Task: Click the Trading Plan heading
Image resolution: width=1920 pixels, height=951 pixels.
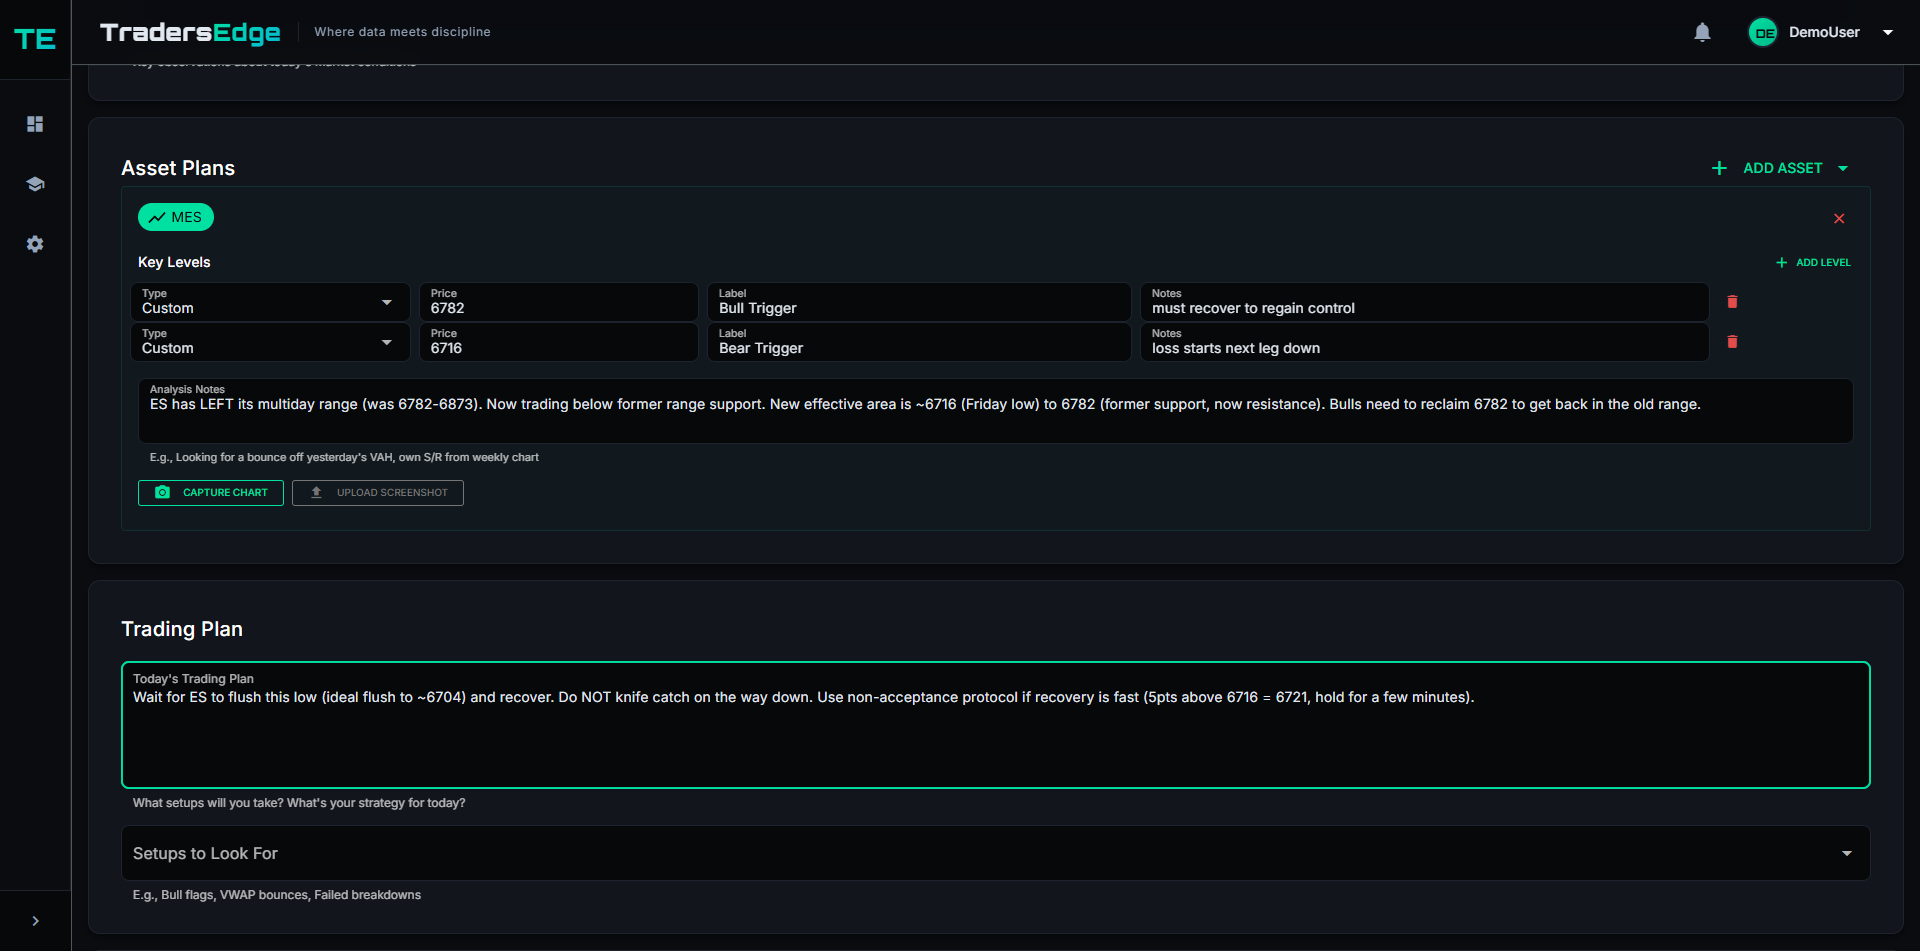Action: pyautogui.click(x=182, y=629)
